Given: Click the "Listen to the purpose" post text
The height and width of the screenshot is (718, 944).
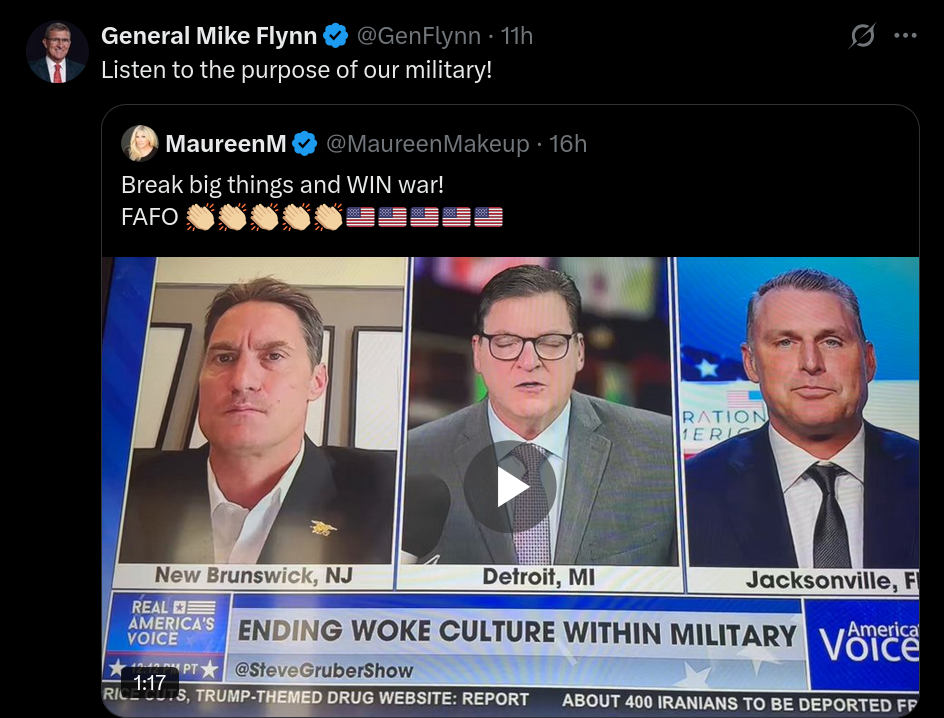Looking at the screenshot, I should [x=297, y=72].
